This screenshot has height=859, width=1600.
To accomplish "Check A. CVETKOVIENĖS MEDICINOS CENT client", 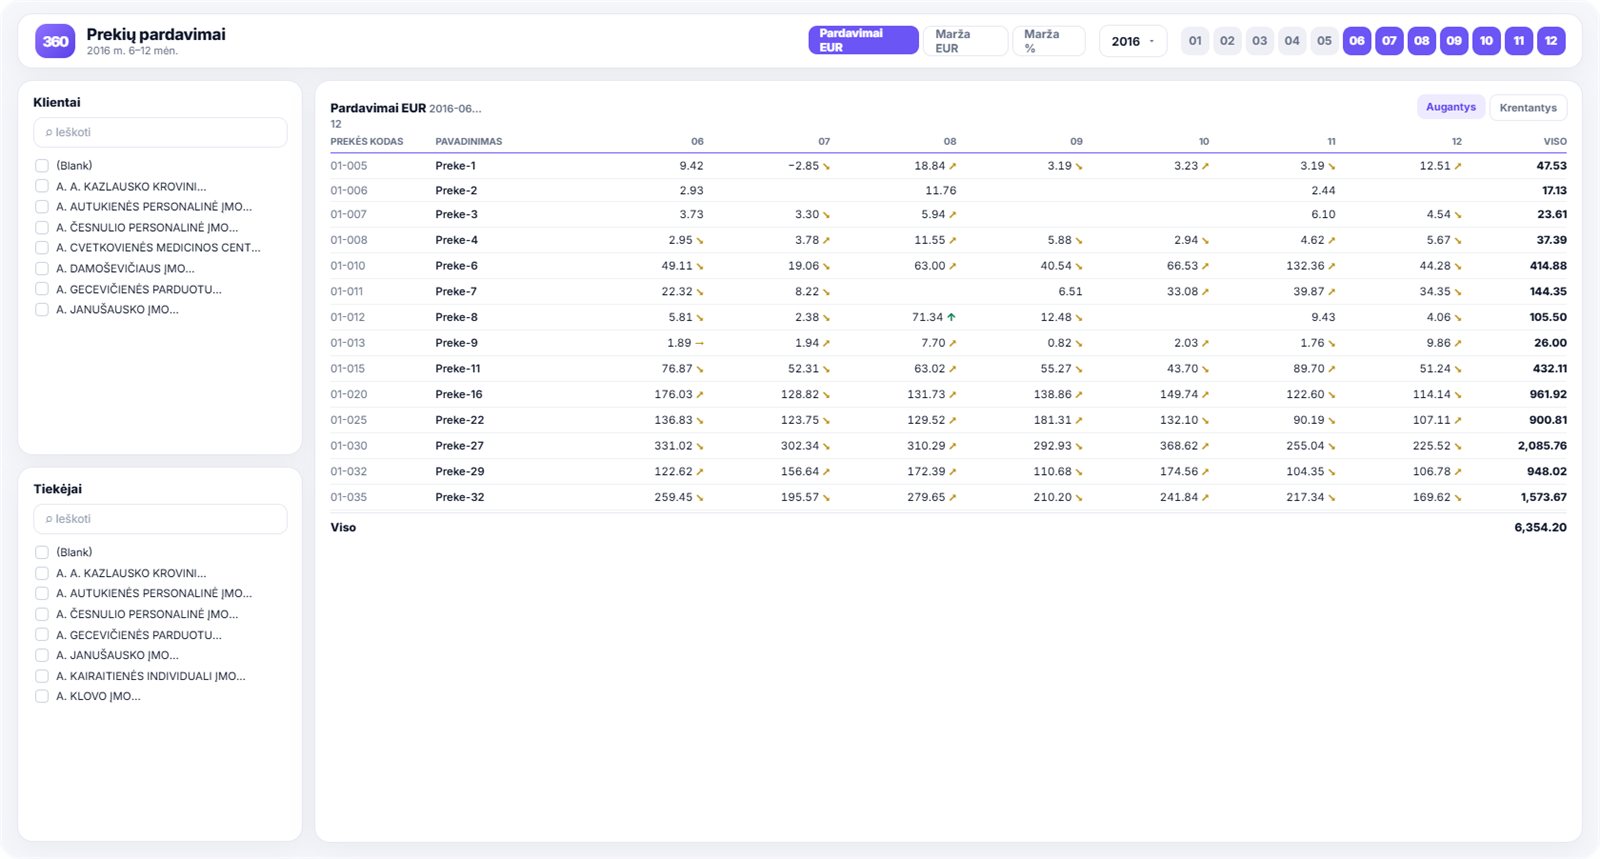I will click(42, 248).
